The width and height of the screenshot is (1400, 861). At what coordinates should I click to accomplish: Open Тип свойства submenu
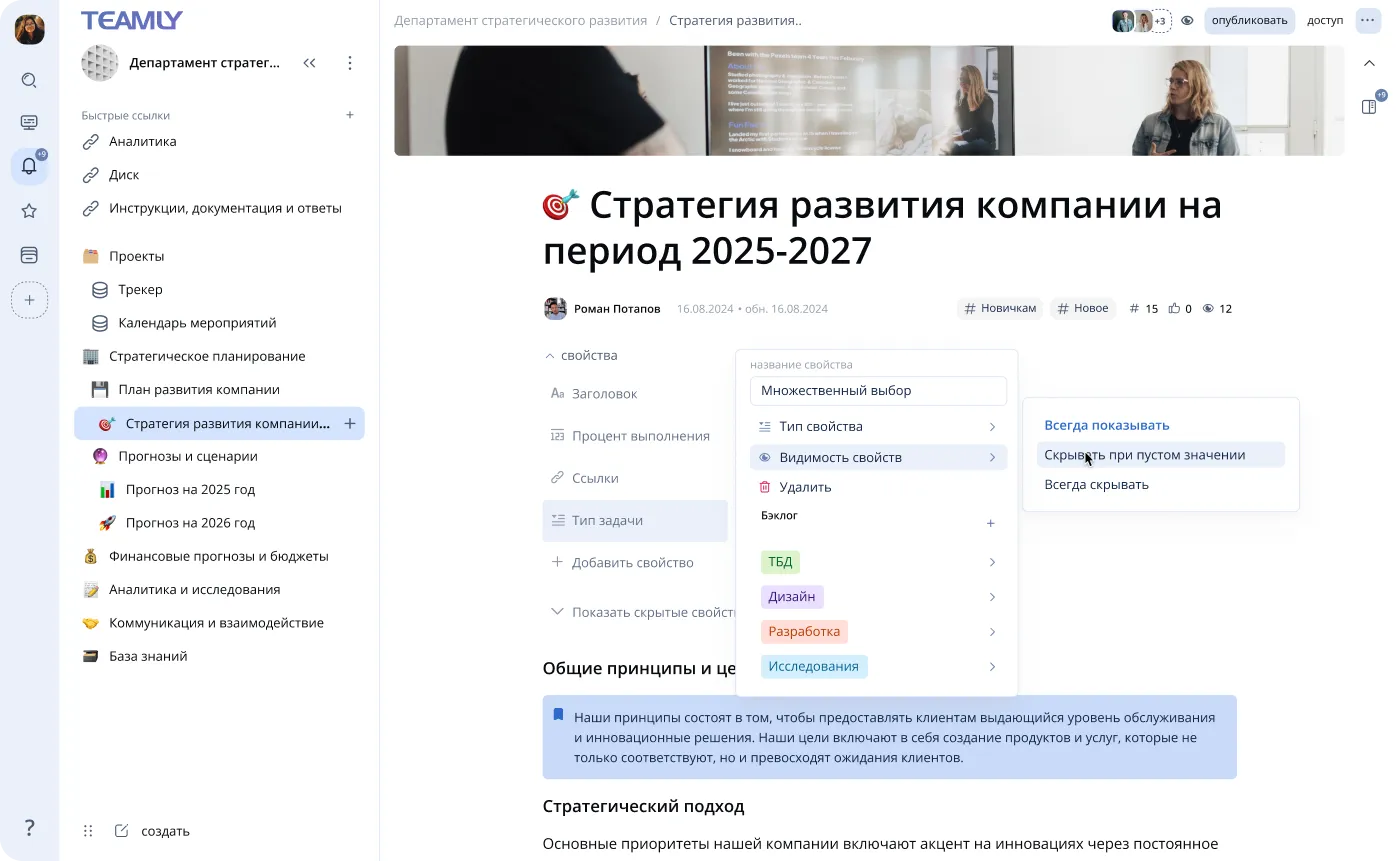878,427
